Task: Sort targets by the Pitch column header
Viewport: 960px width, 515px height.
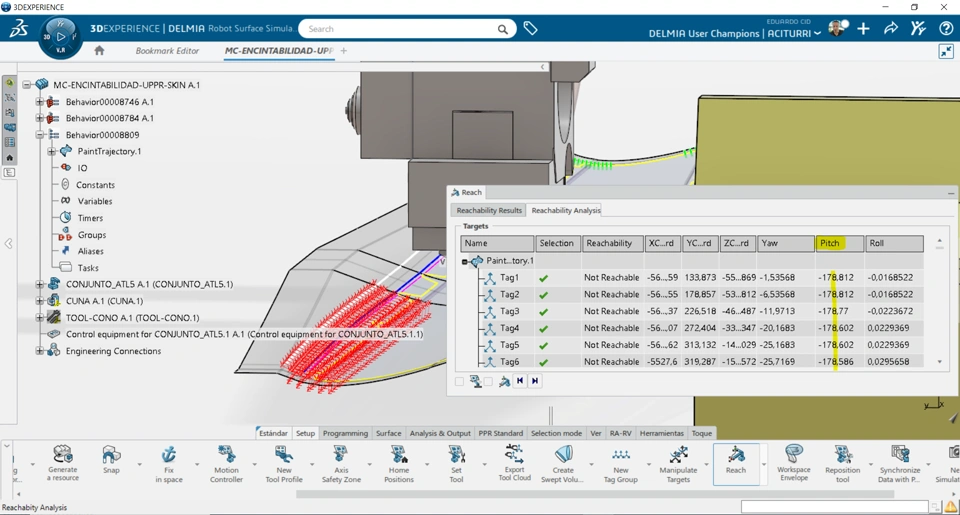Action: pyautogui.click(x=839, y=243)
